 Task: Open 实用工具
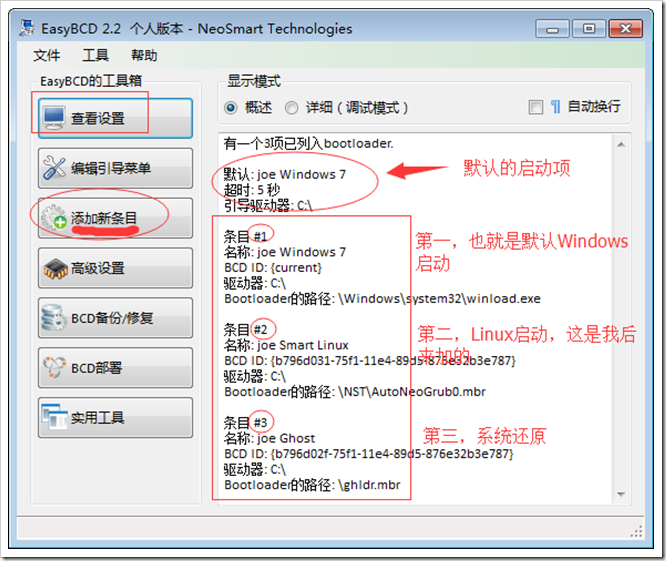click(115, 417)
